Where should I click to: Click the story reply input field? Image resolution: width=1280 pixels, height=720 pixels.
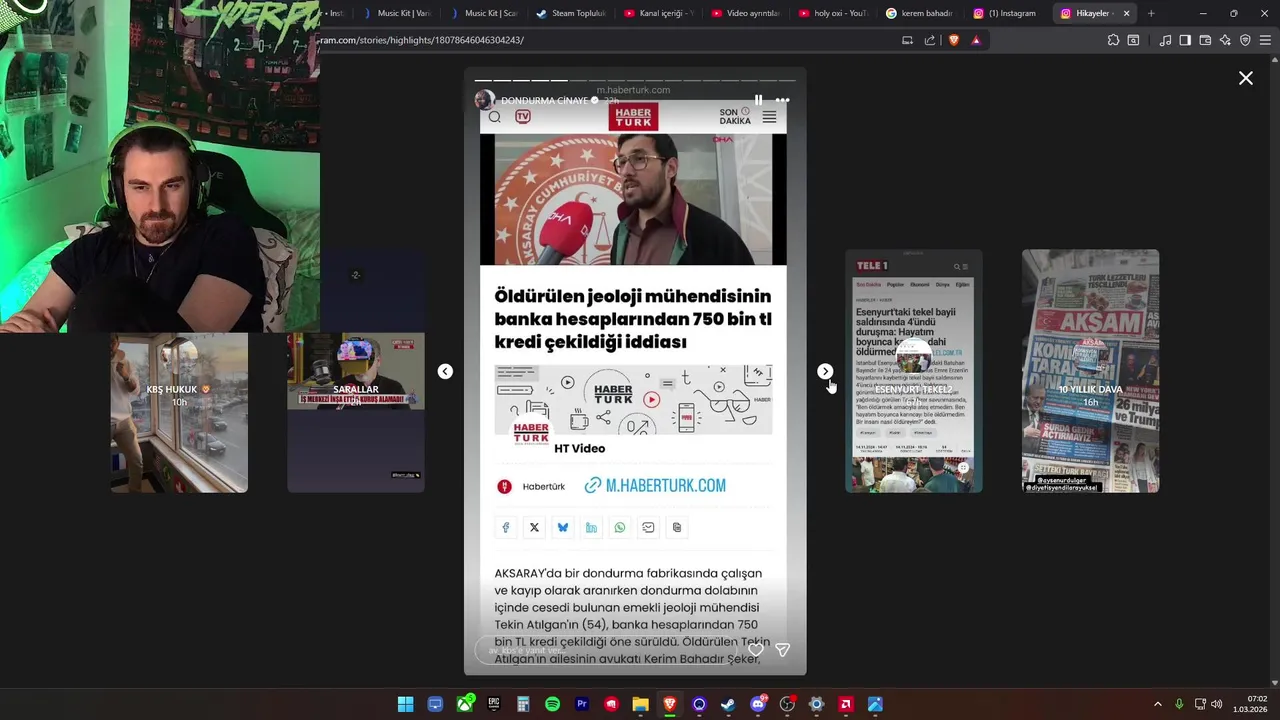[x=605, y=650]
